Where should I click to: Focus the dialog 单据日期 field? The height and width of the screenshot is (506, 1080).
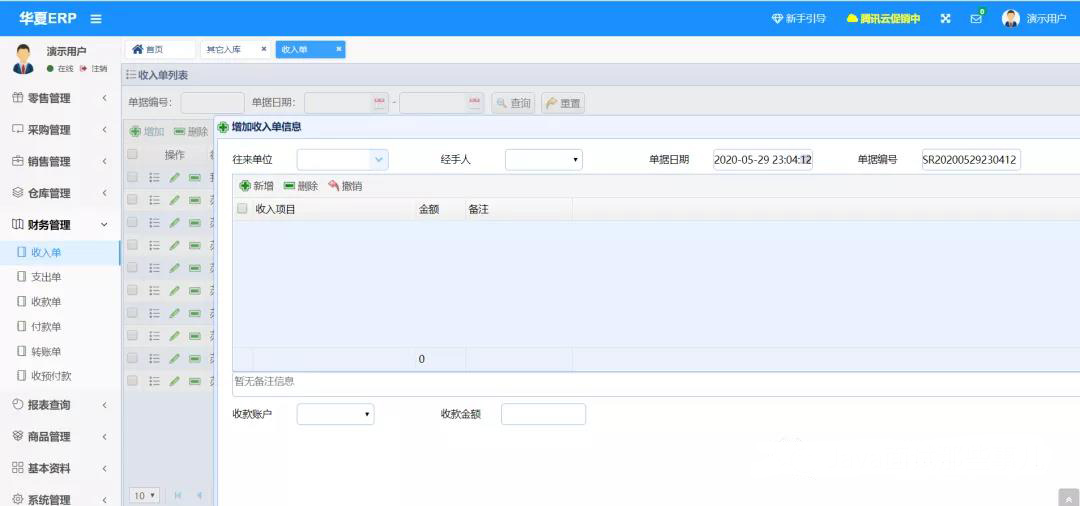(763, 160)
